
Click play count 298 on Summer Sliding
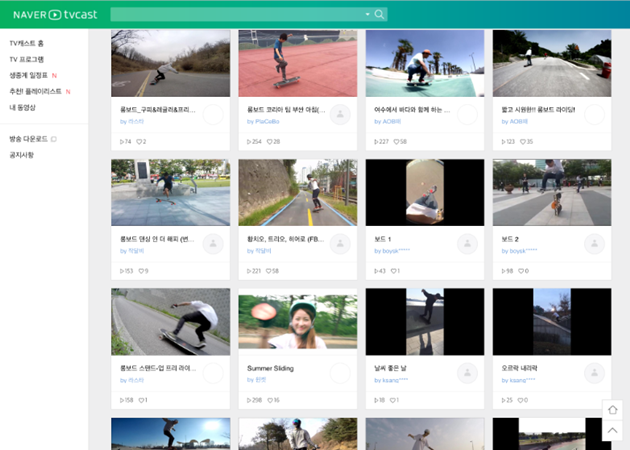click(x=254, y=400)
